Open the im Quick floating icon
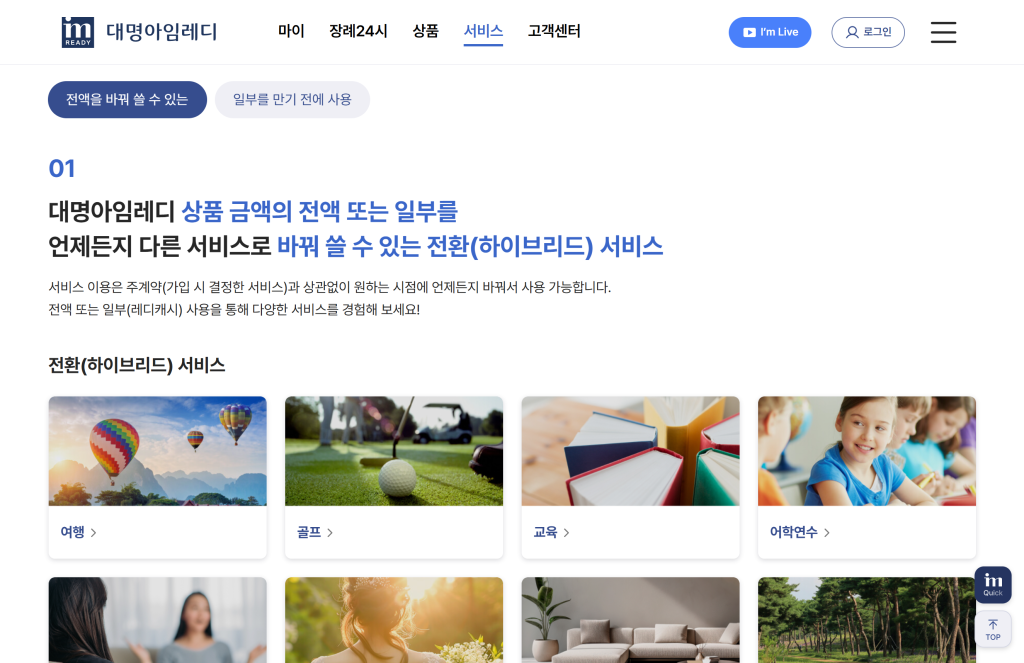The image size is (1024, 663). [993, 585]
